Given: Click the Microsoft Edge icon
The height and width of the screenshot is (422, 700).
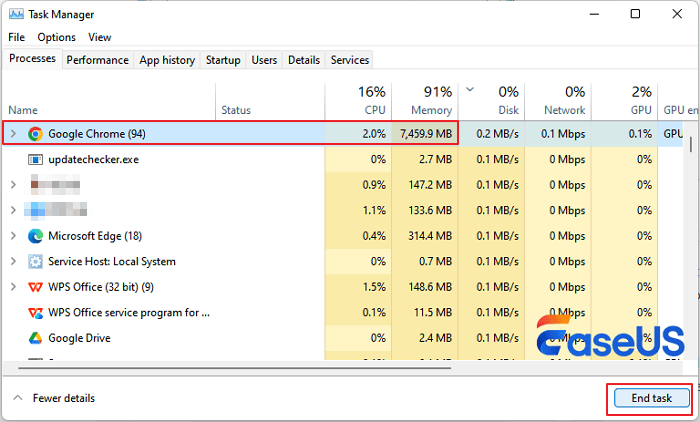Looking at the screenshot, I should [x=35, y=236].
